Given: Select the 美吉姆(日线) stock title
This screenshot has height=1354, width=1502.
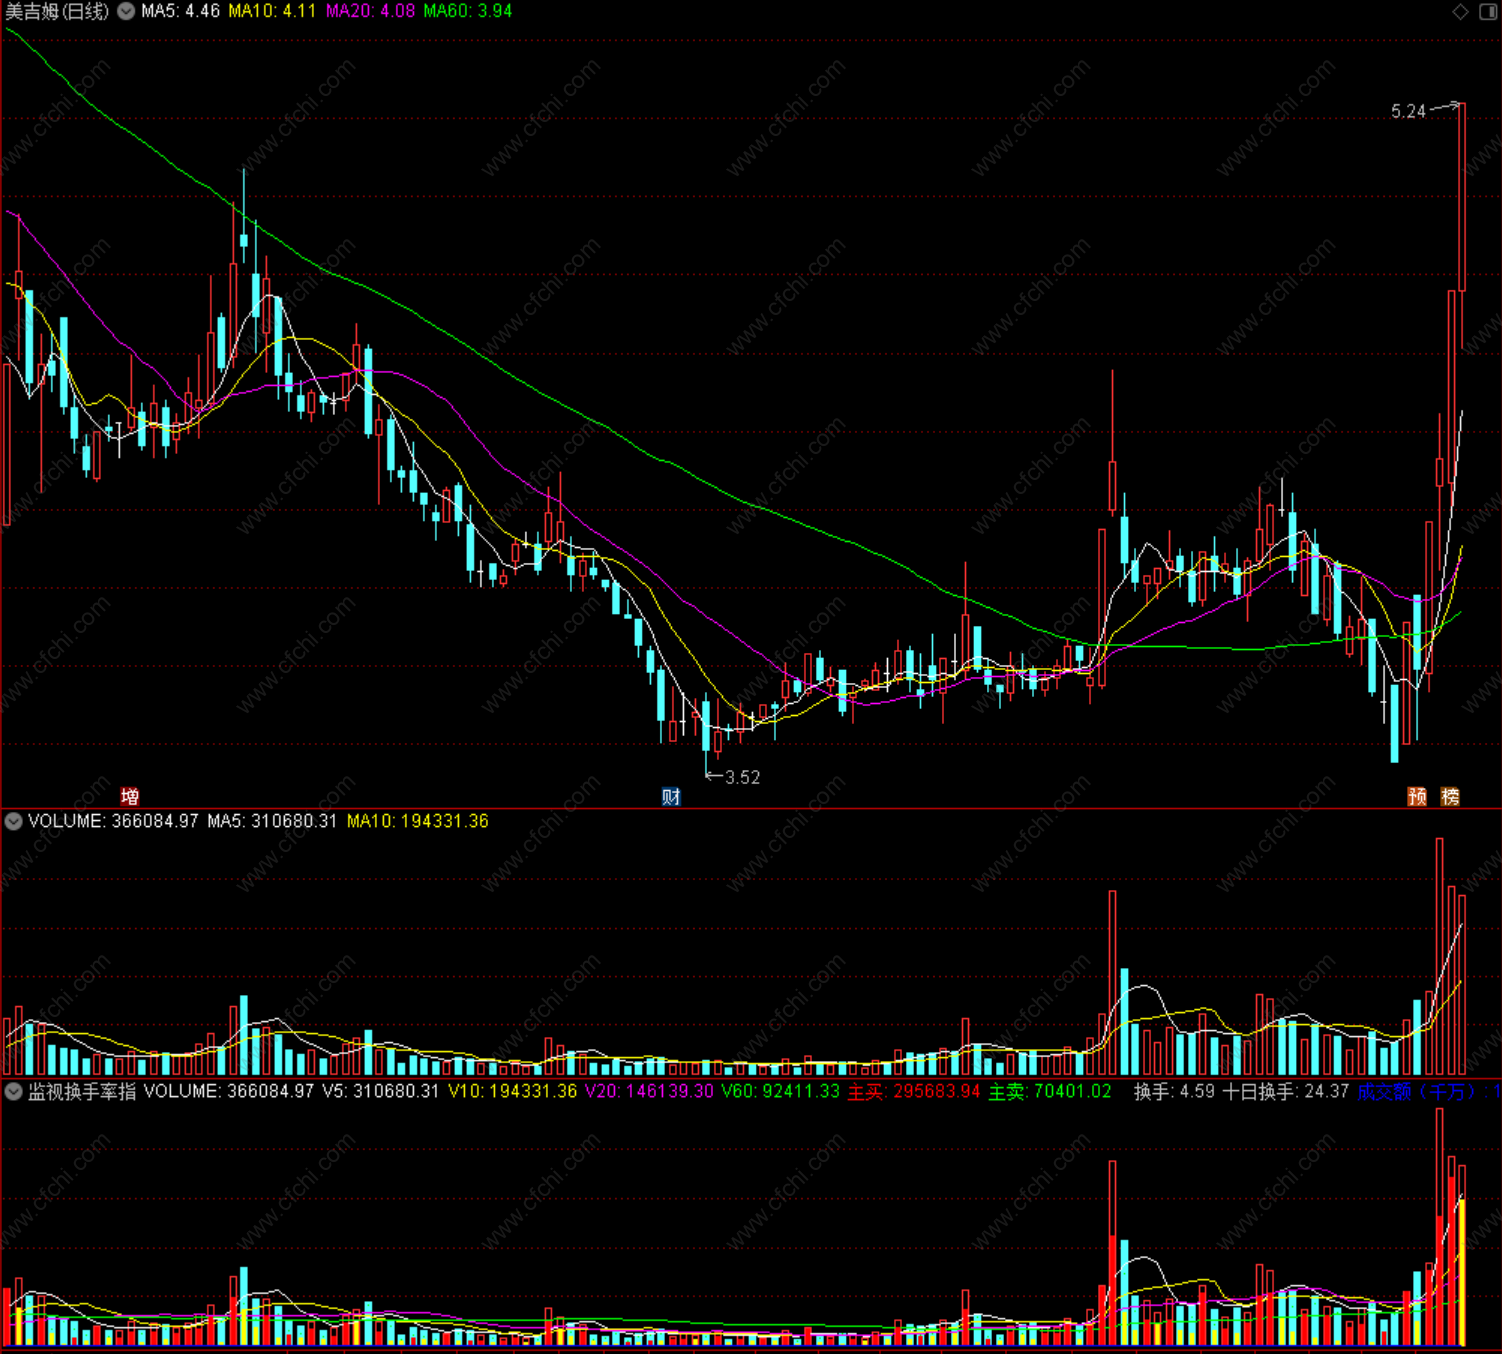Looking at the screenshot, I should pos(57,11).
